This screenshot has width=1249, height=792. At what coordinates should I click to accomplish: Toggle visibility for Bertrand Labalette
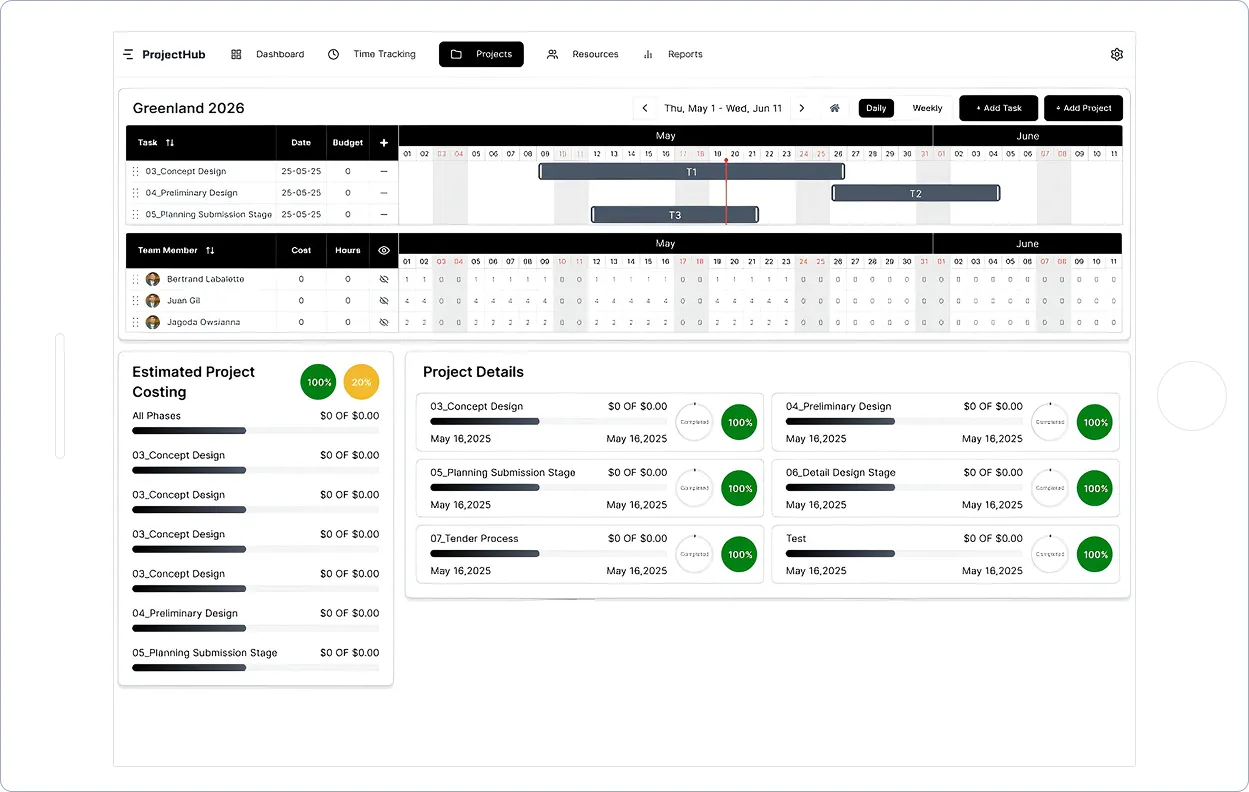(x=384, y=279)
